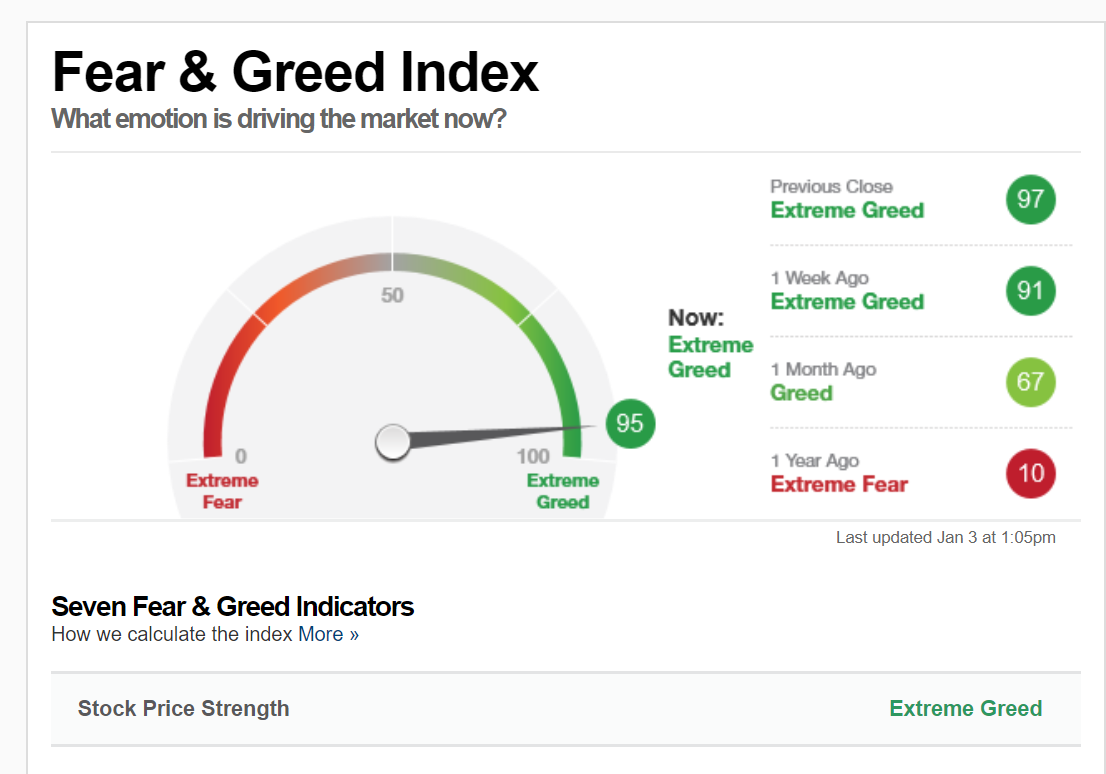Click the gauge needle hub
Screen dimensions: 1106x774
pyautogui.click(x=393, y=441)
